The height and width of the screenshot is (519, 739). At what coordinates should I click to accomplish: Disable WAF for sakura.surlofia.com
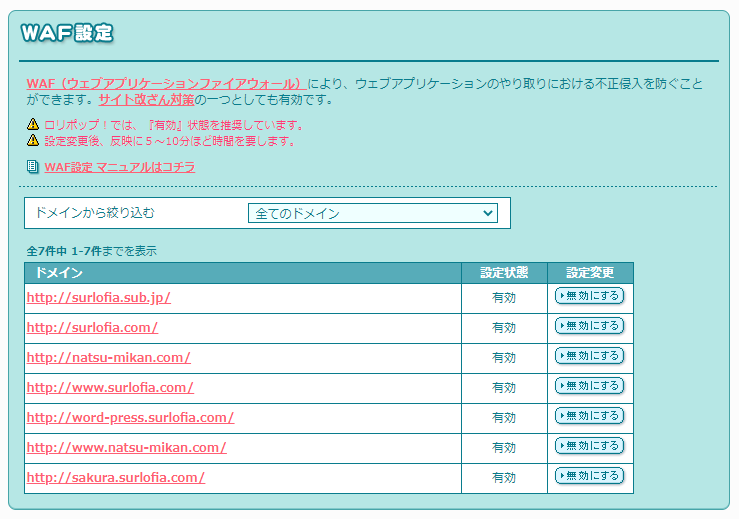click(589, 476)
